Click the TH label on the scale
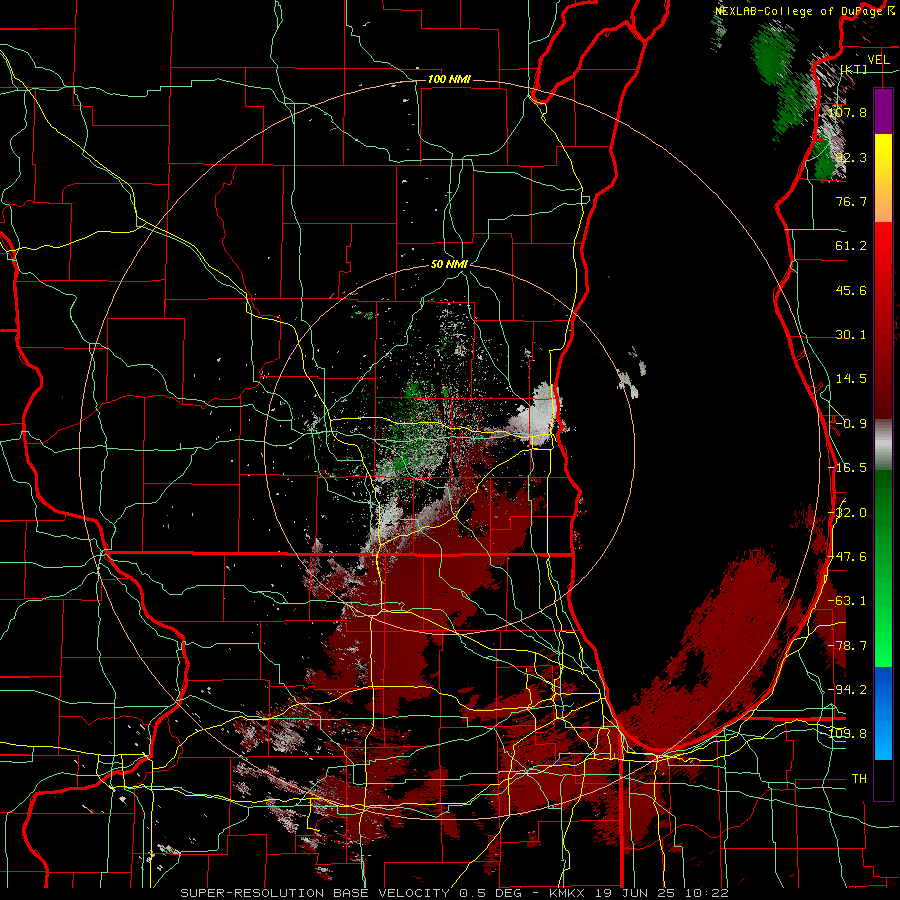The image size is (900, 900). click(859, 778)
